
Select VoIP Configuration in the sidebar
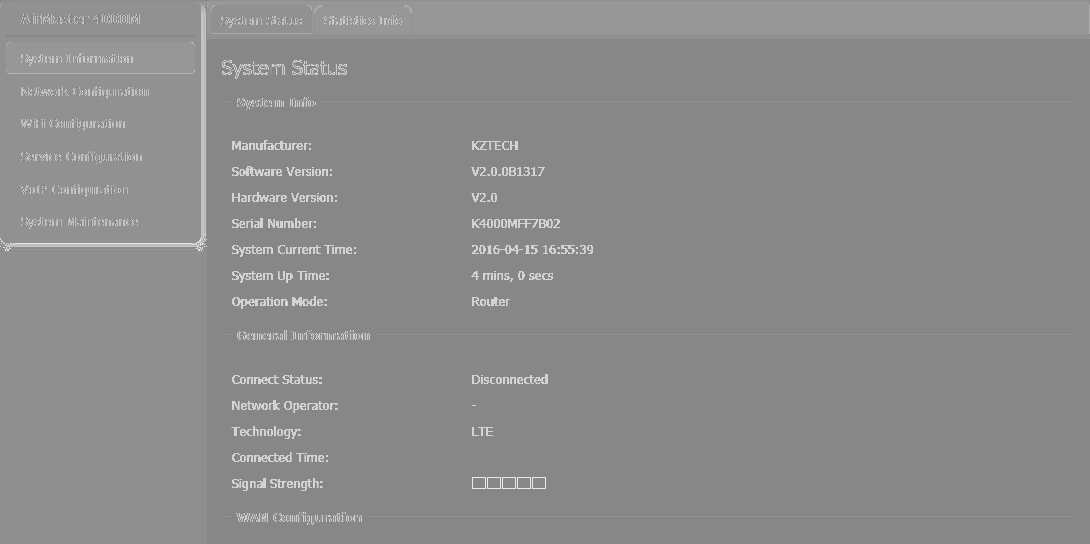pos(74,189)
